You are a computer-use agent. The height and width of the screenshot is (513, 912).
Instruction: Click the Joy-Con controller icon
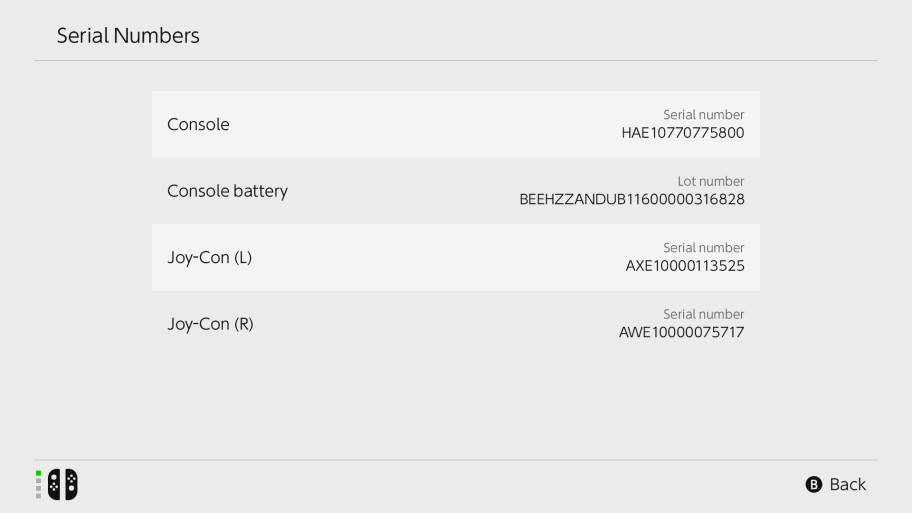(63, 484)
